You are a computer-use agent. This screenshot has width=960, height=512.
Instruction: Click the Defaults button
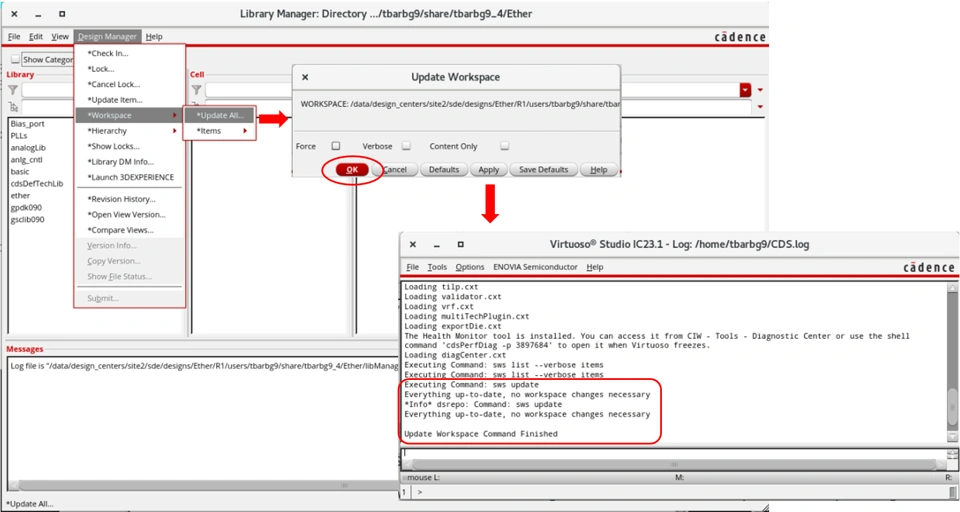point(444,170)
